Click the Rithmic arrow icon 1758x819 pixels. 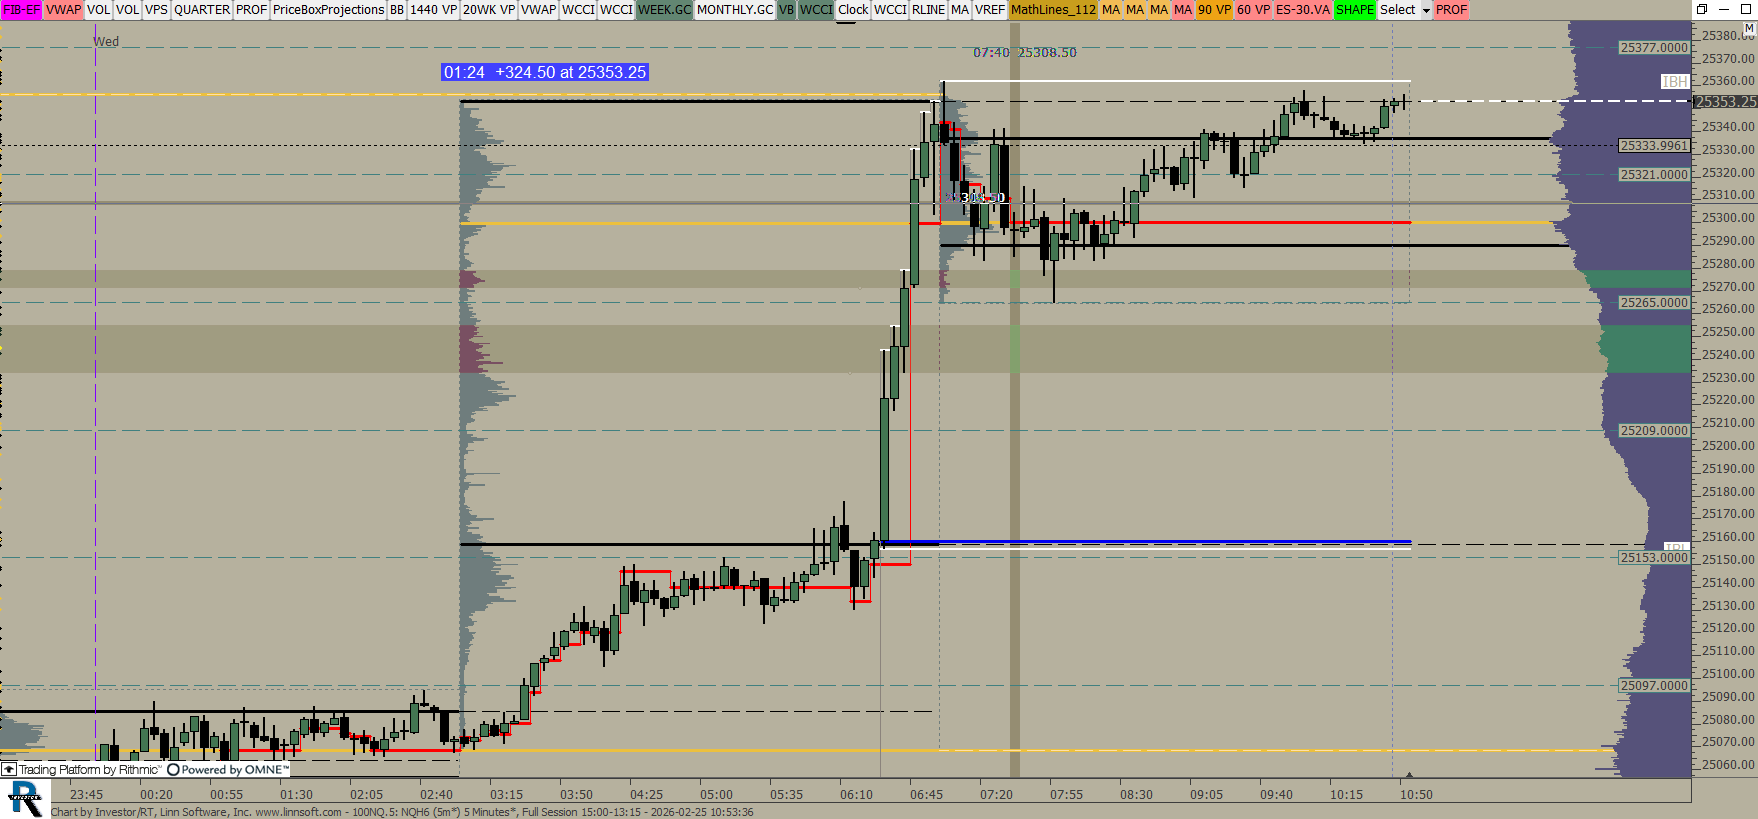click(9, 770)
